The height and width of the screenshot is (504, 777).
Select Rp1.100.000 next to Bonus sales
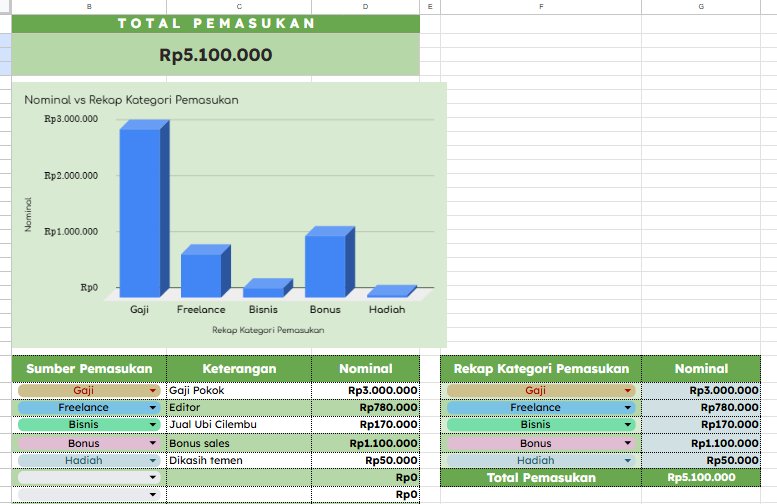[x=366, y=443]
